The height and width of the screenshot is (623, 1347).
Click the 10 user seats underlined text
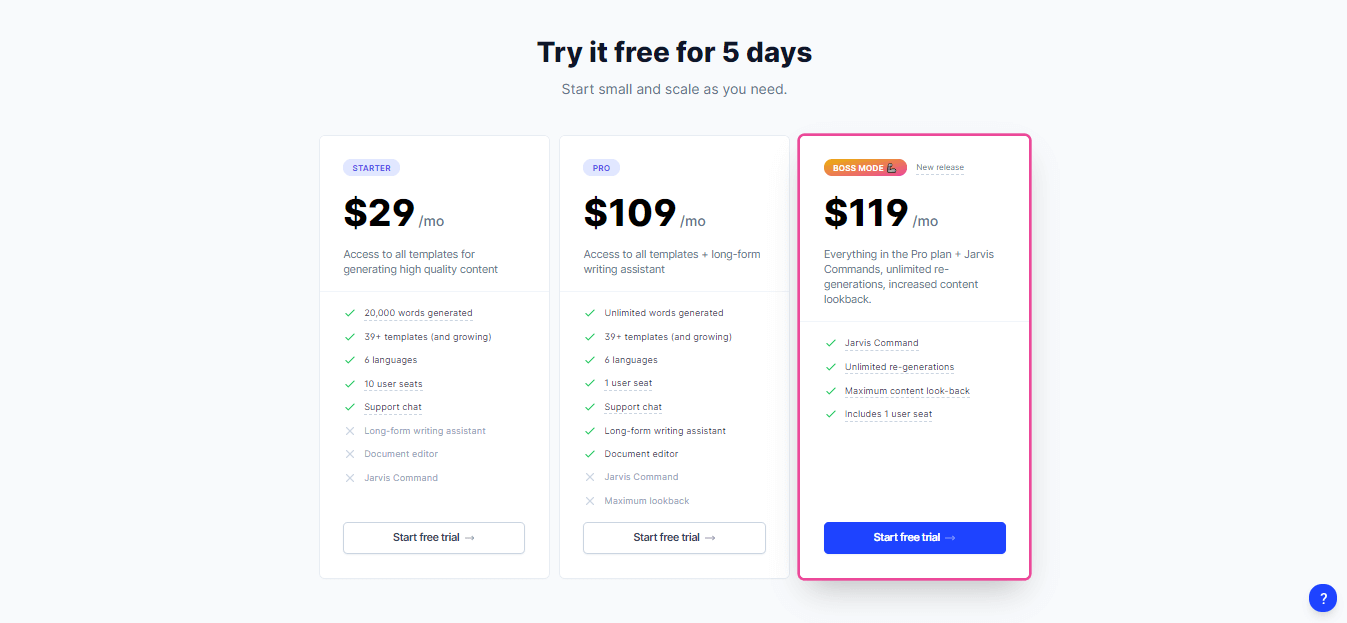click(x=393, y=384)
